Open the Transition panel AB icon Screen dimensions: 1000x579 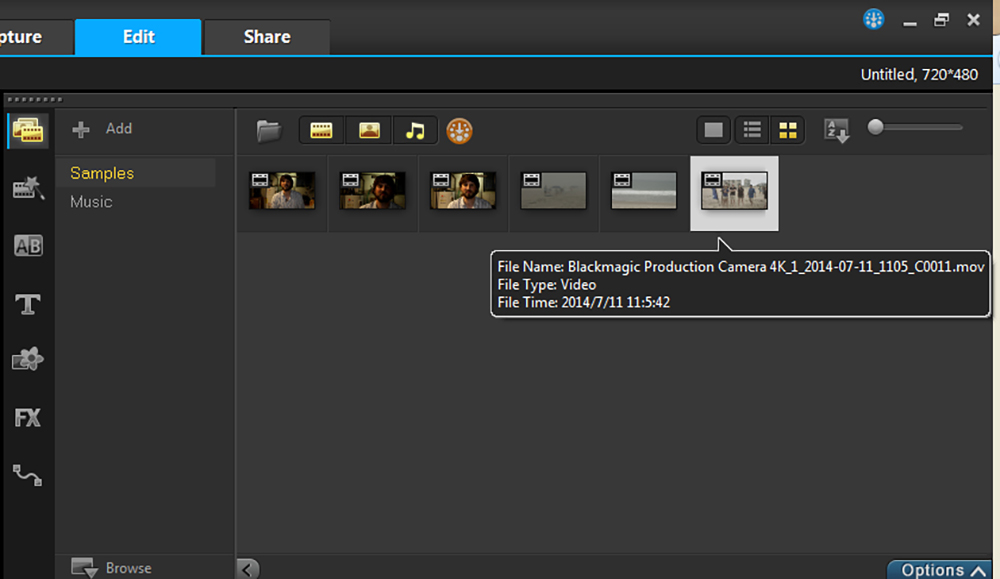(28, 246)
